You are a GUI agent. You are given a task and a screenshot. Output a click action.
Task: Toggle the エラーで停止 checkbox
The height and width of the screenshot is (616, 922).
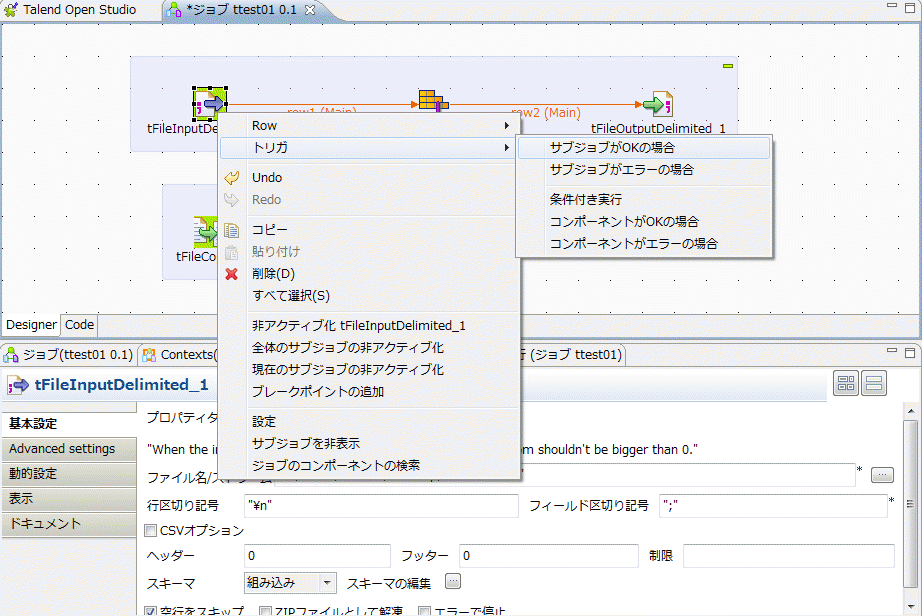[x=425, y=611]
